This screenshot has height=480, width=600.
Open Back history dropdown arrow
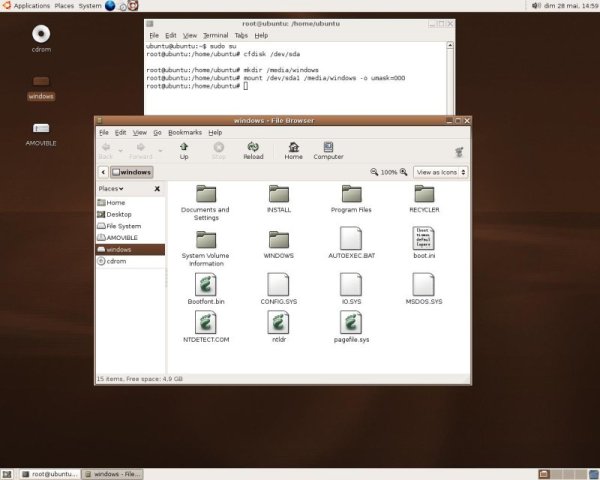(x=121, y=151)
